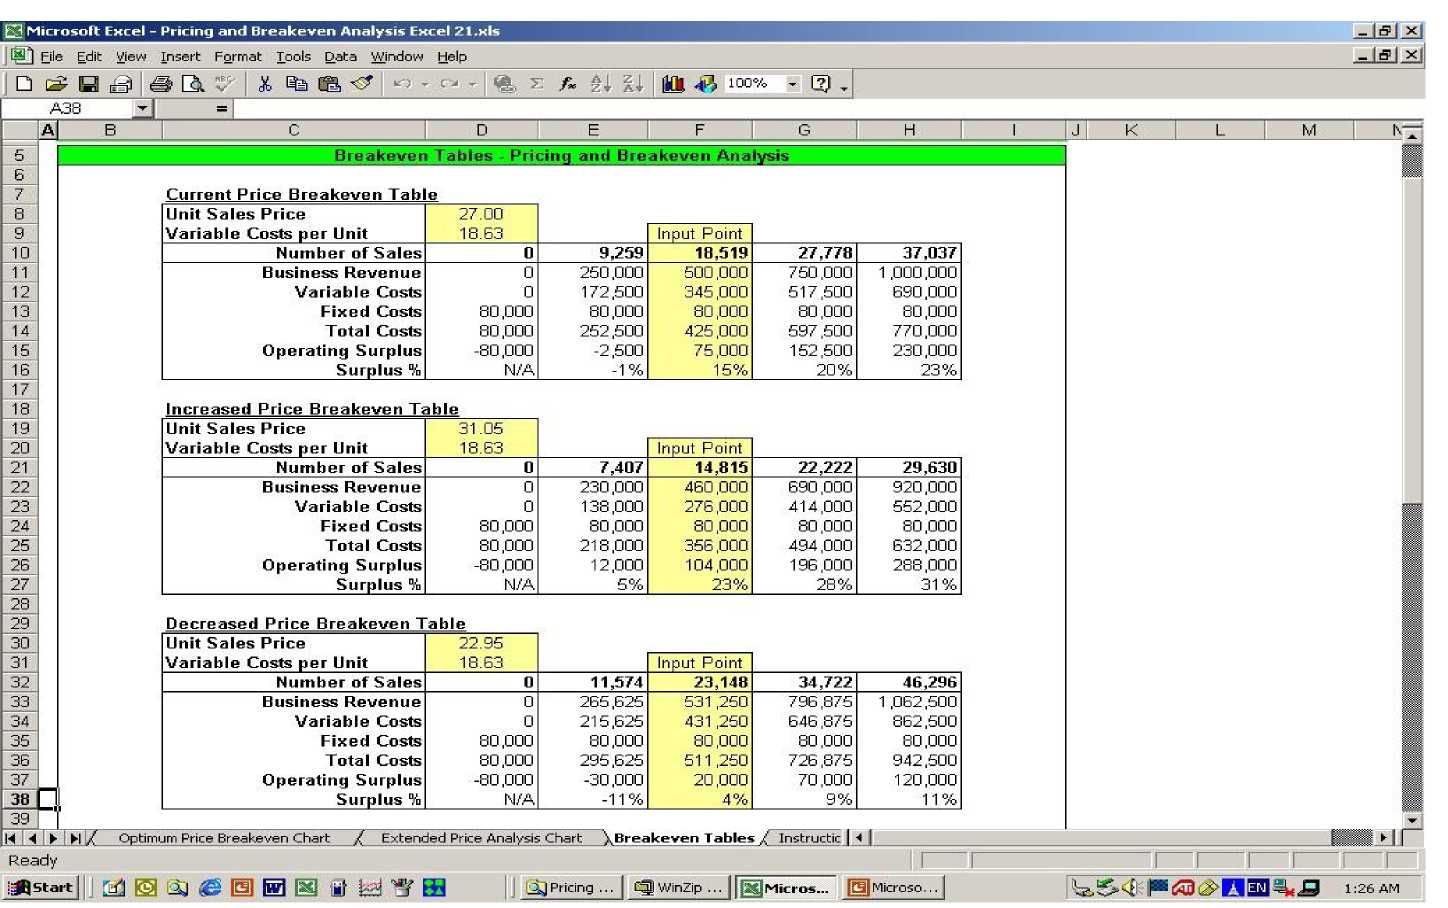Viewport: 1448px width, 908px height.
Task: Select column F header
Action: pyautogui.click(x=699, y=130)
